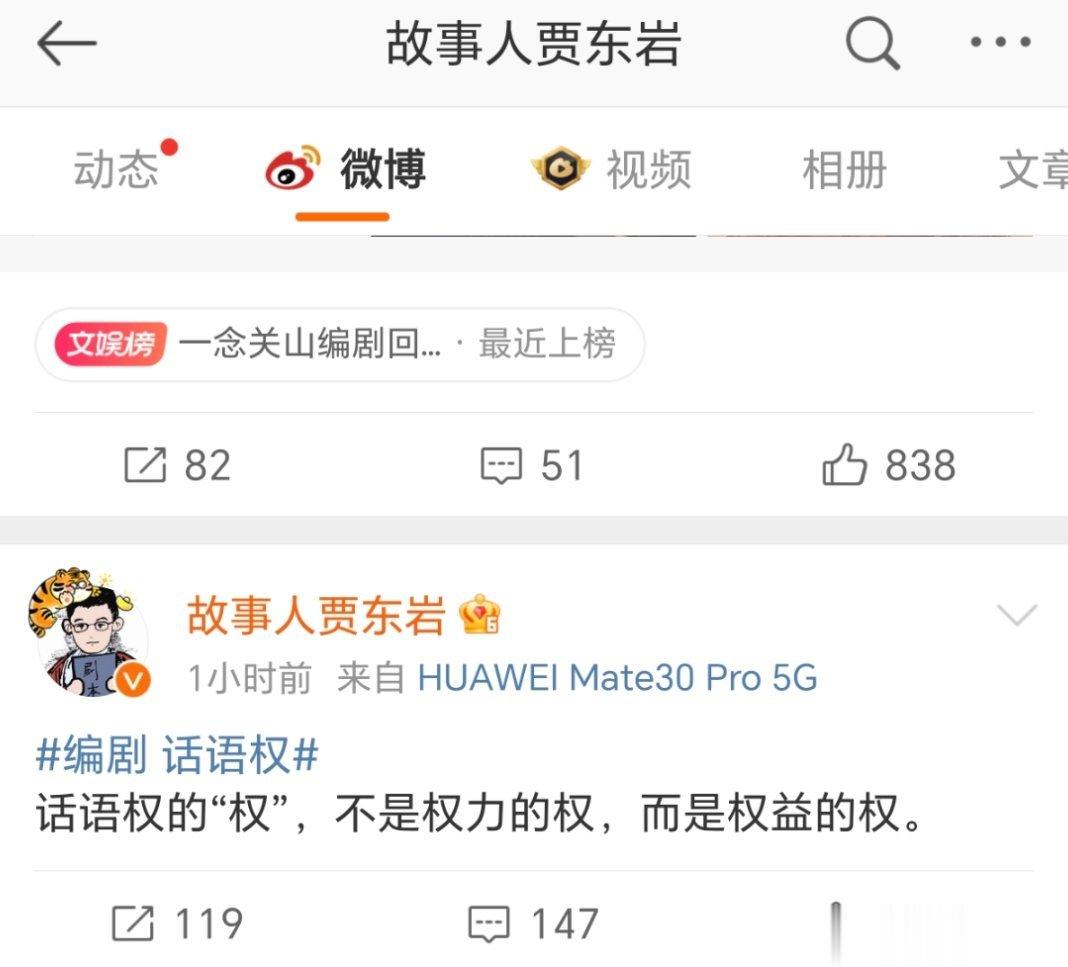Open HUAWEI Mate30 Pro 5G source link
The image size is (1068, 967).
(617, 678)
